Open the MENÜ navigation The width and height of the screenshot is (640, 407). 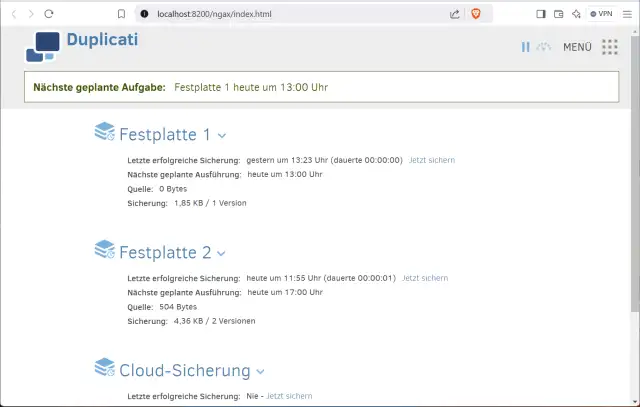[x=577, y=47]
